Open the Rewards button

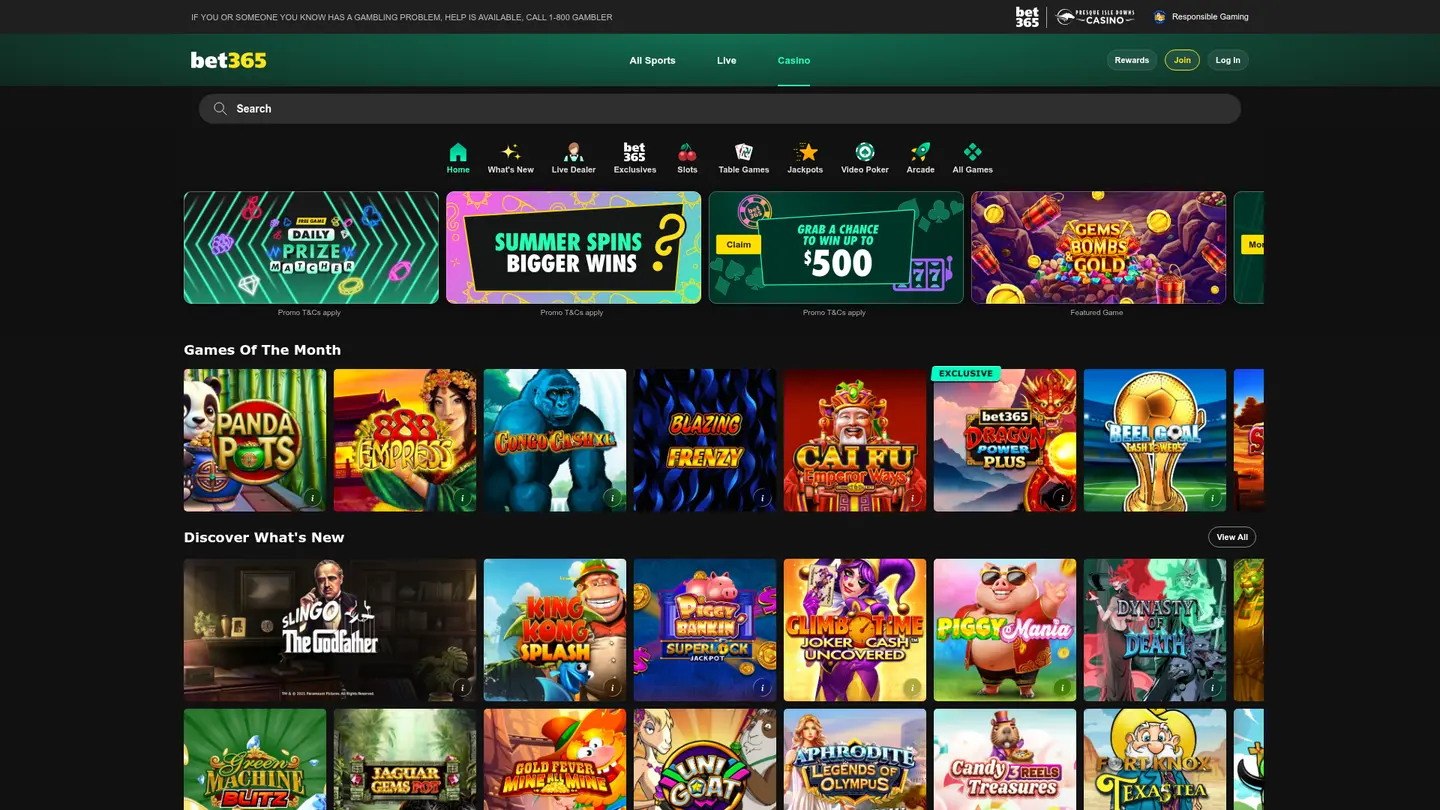pos(1132,60)
